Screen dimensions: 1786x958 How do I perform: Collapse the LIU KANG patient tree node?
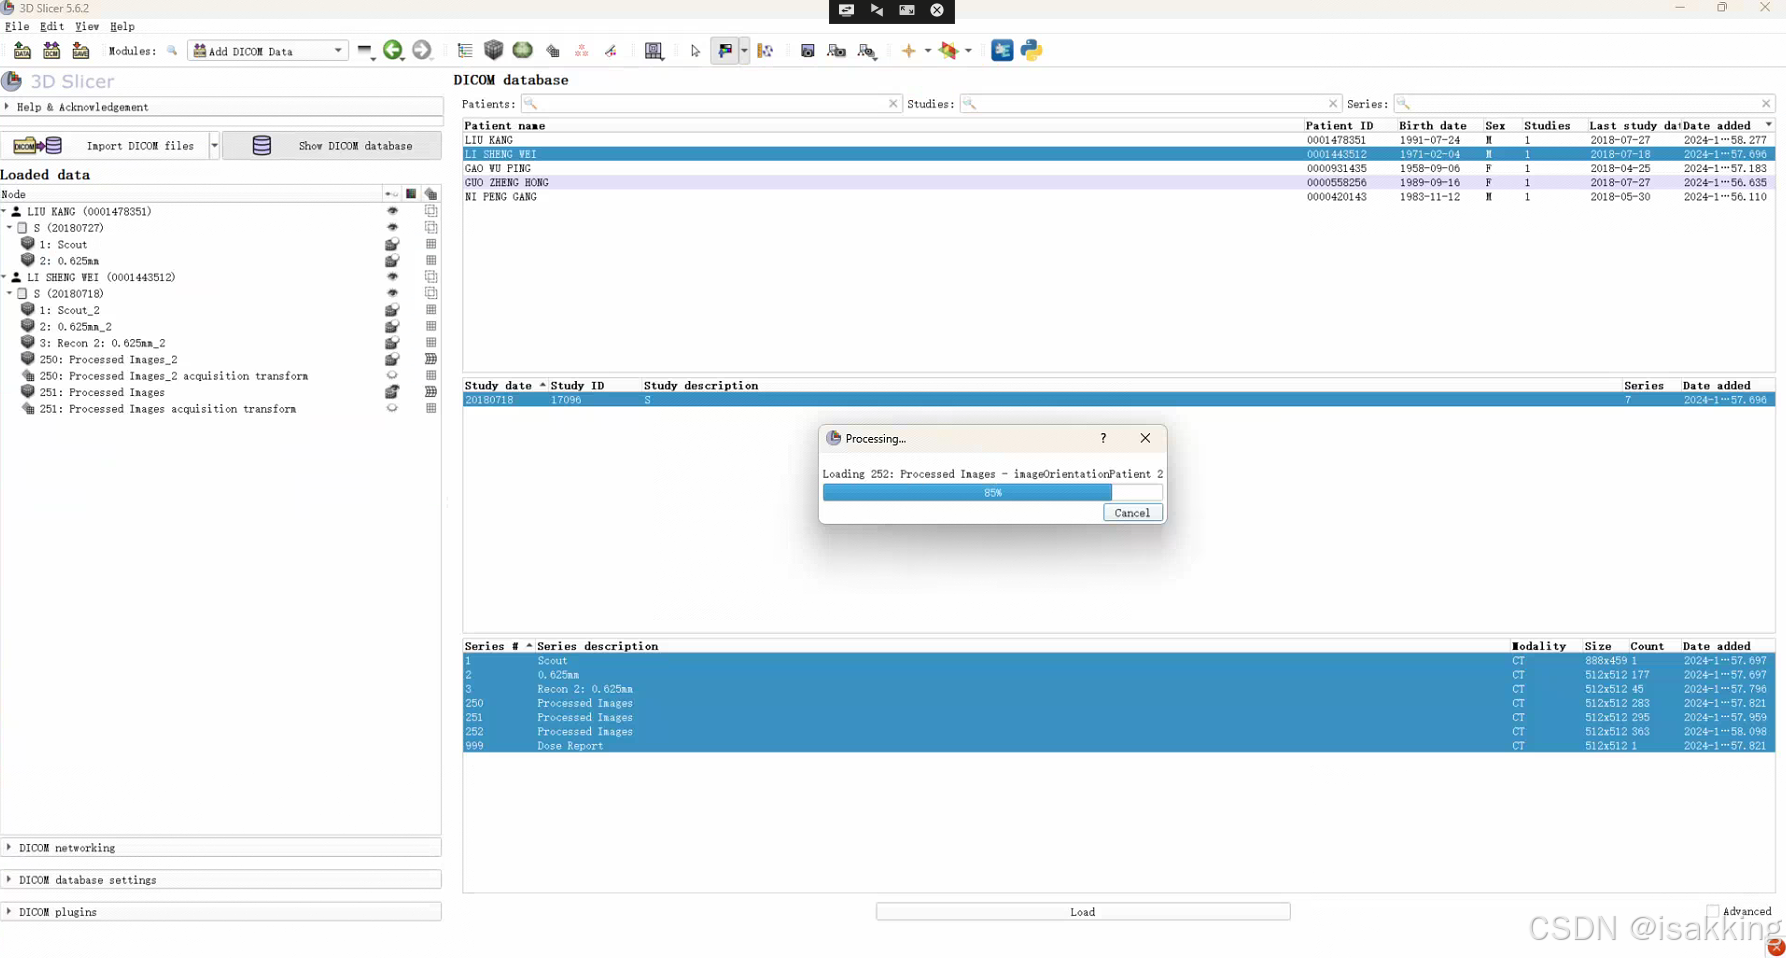coord(4,211)
